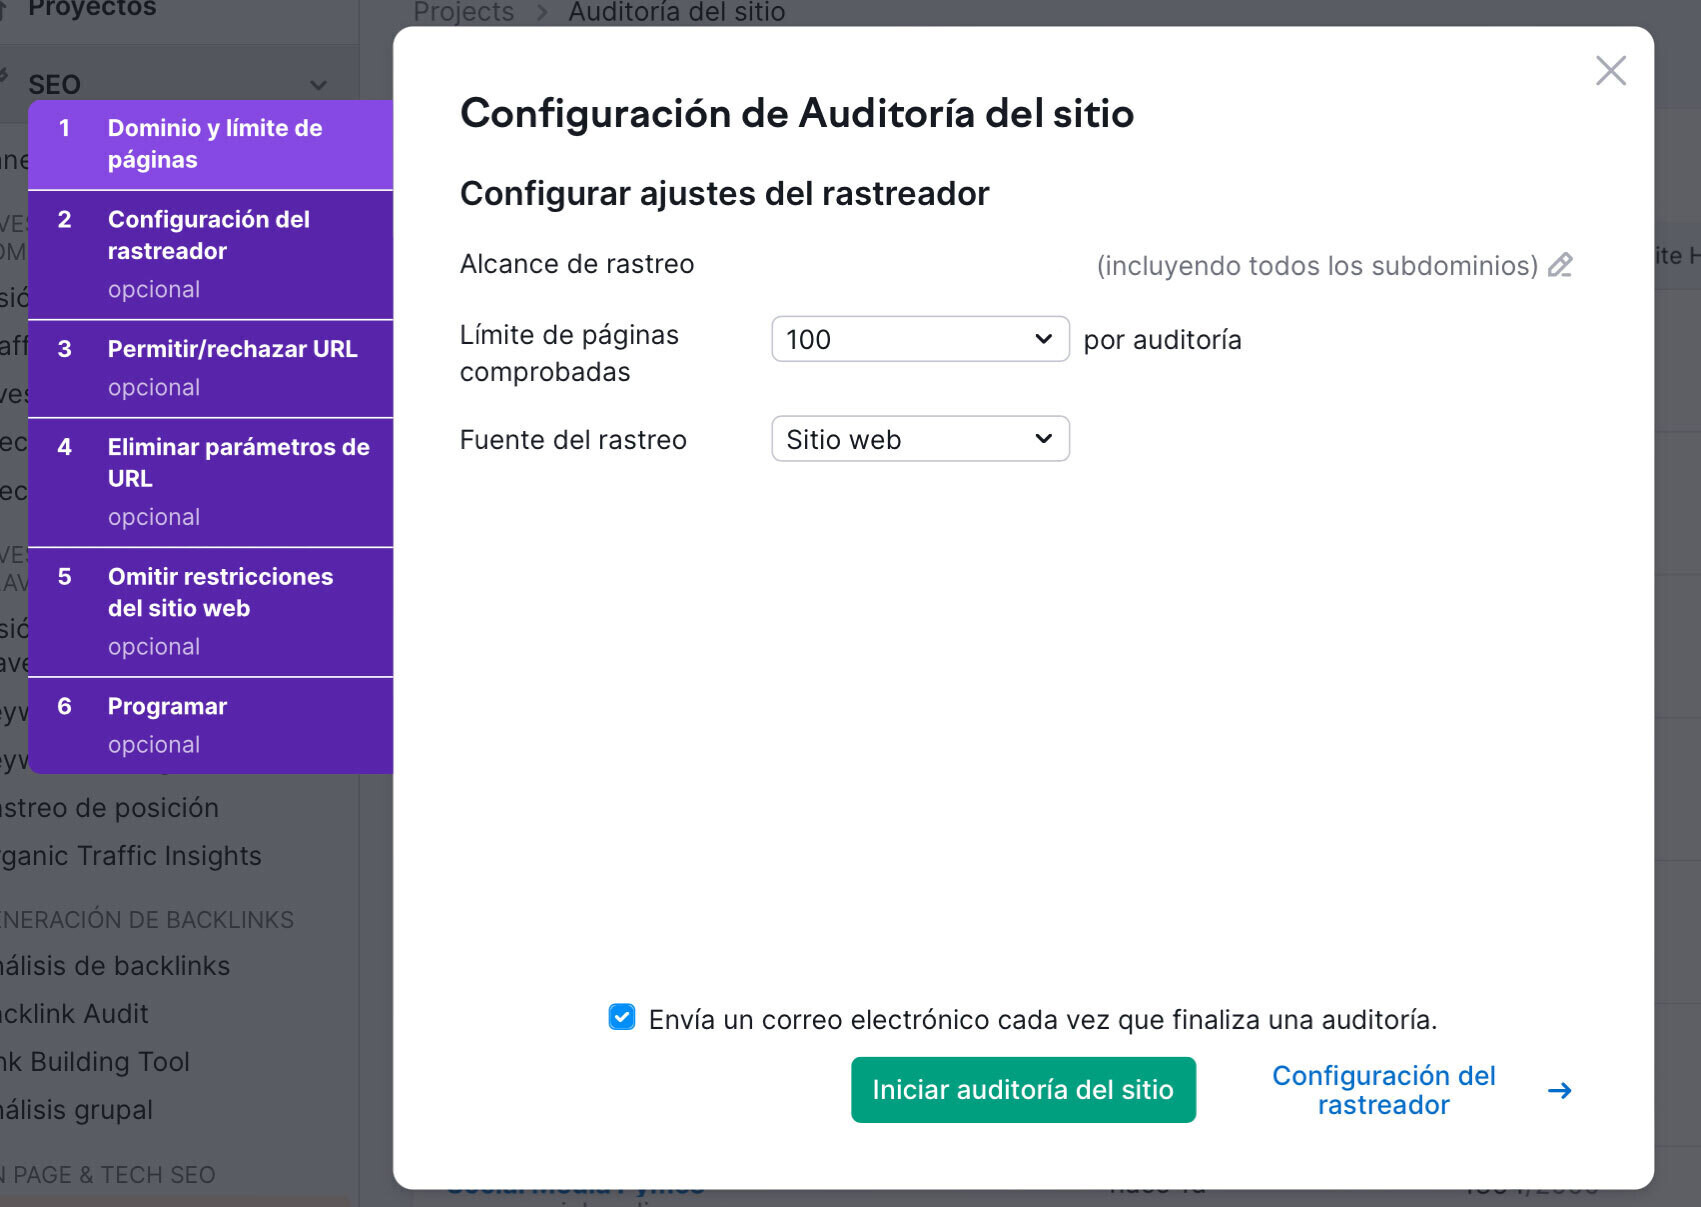Open the Límite de páginas comprobadas dropdown
The width and height of the screenshot is (1701, 1207).
(919, 339)
